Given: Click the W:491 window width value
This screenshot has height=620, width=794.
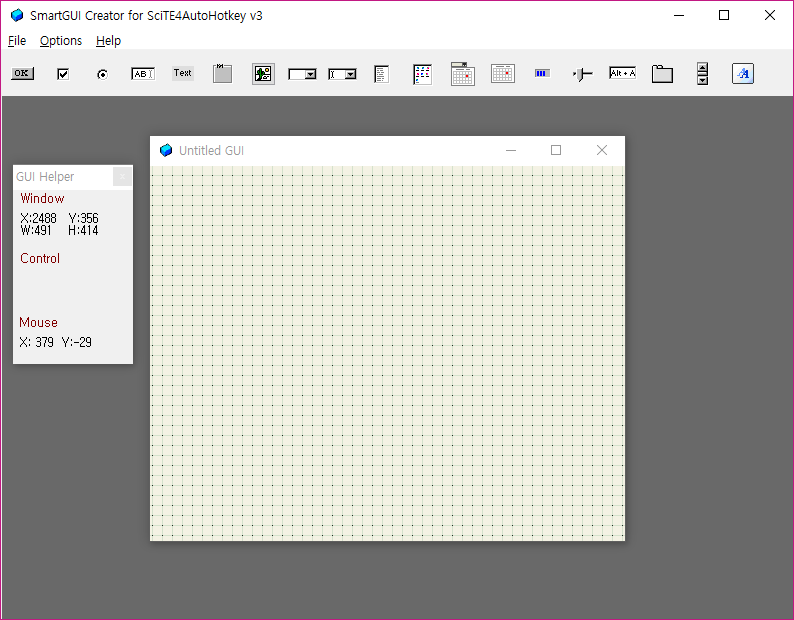Looking at the screenshot, I should click(x=36, y=230).
